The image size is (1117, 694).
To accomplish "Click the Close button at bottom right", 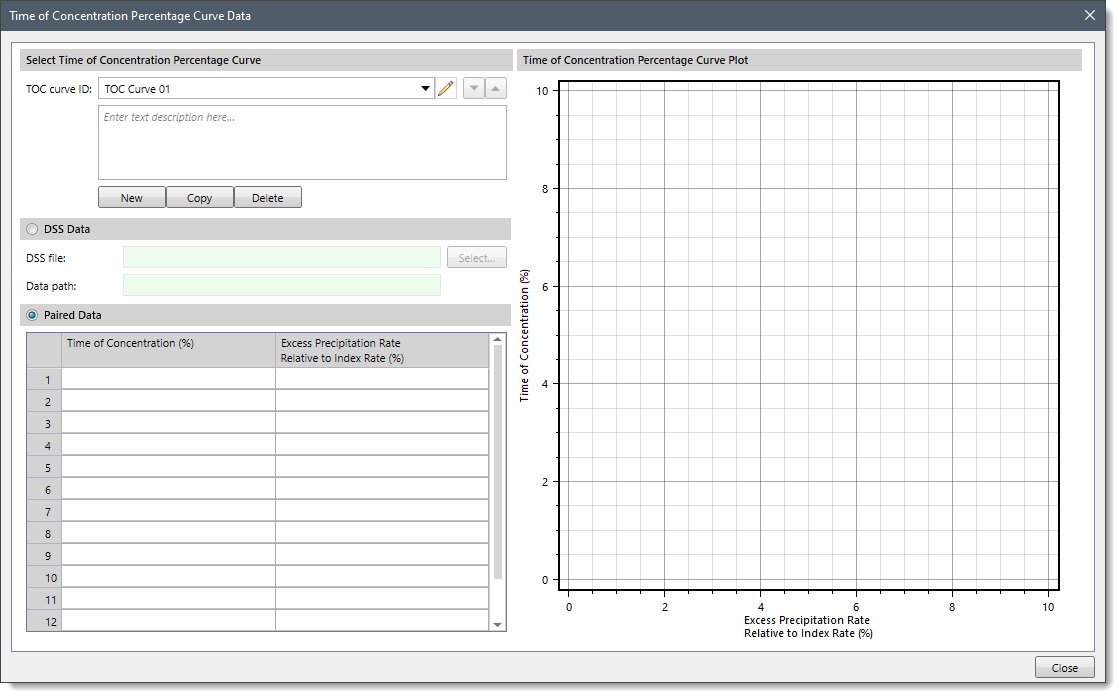I will point(1064,668).
